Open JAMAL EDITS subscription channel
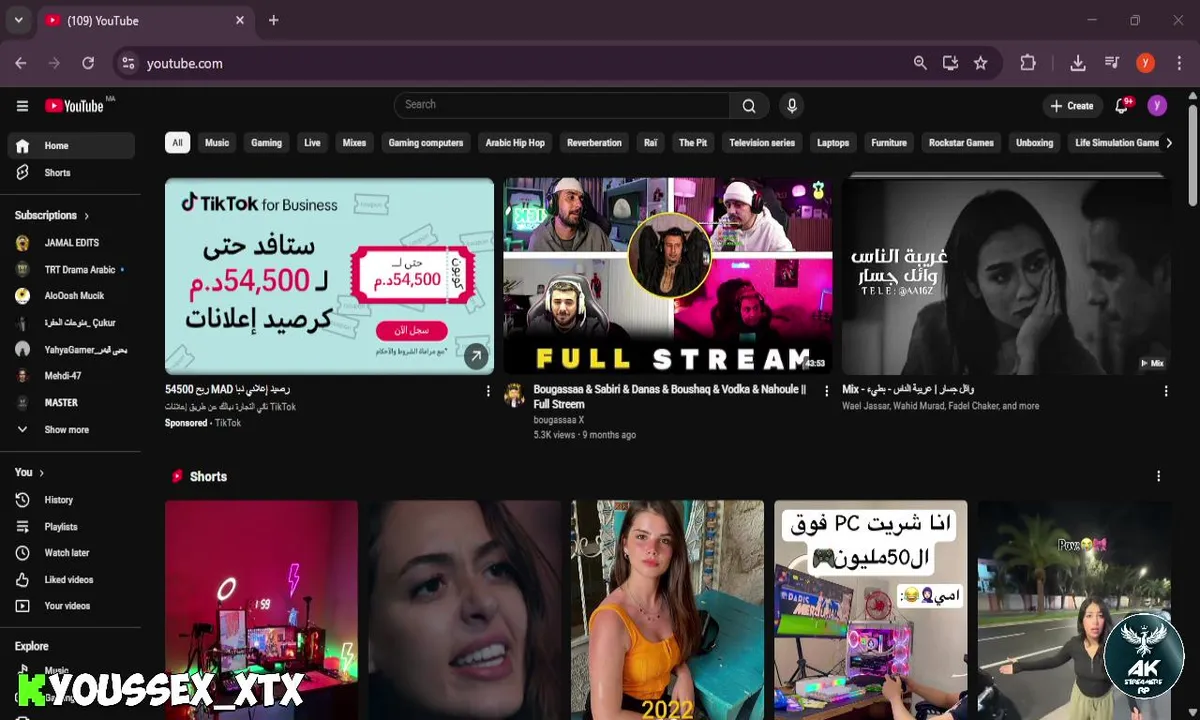This screenshot has height=720, width=1200. coord(71,243)
